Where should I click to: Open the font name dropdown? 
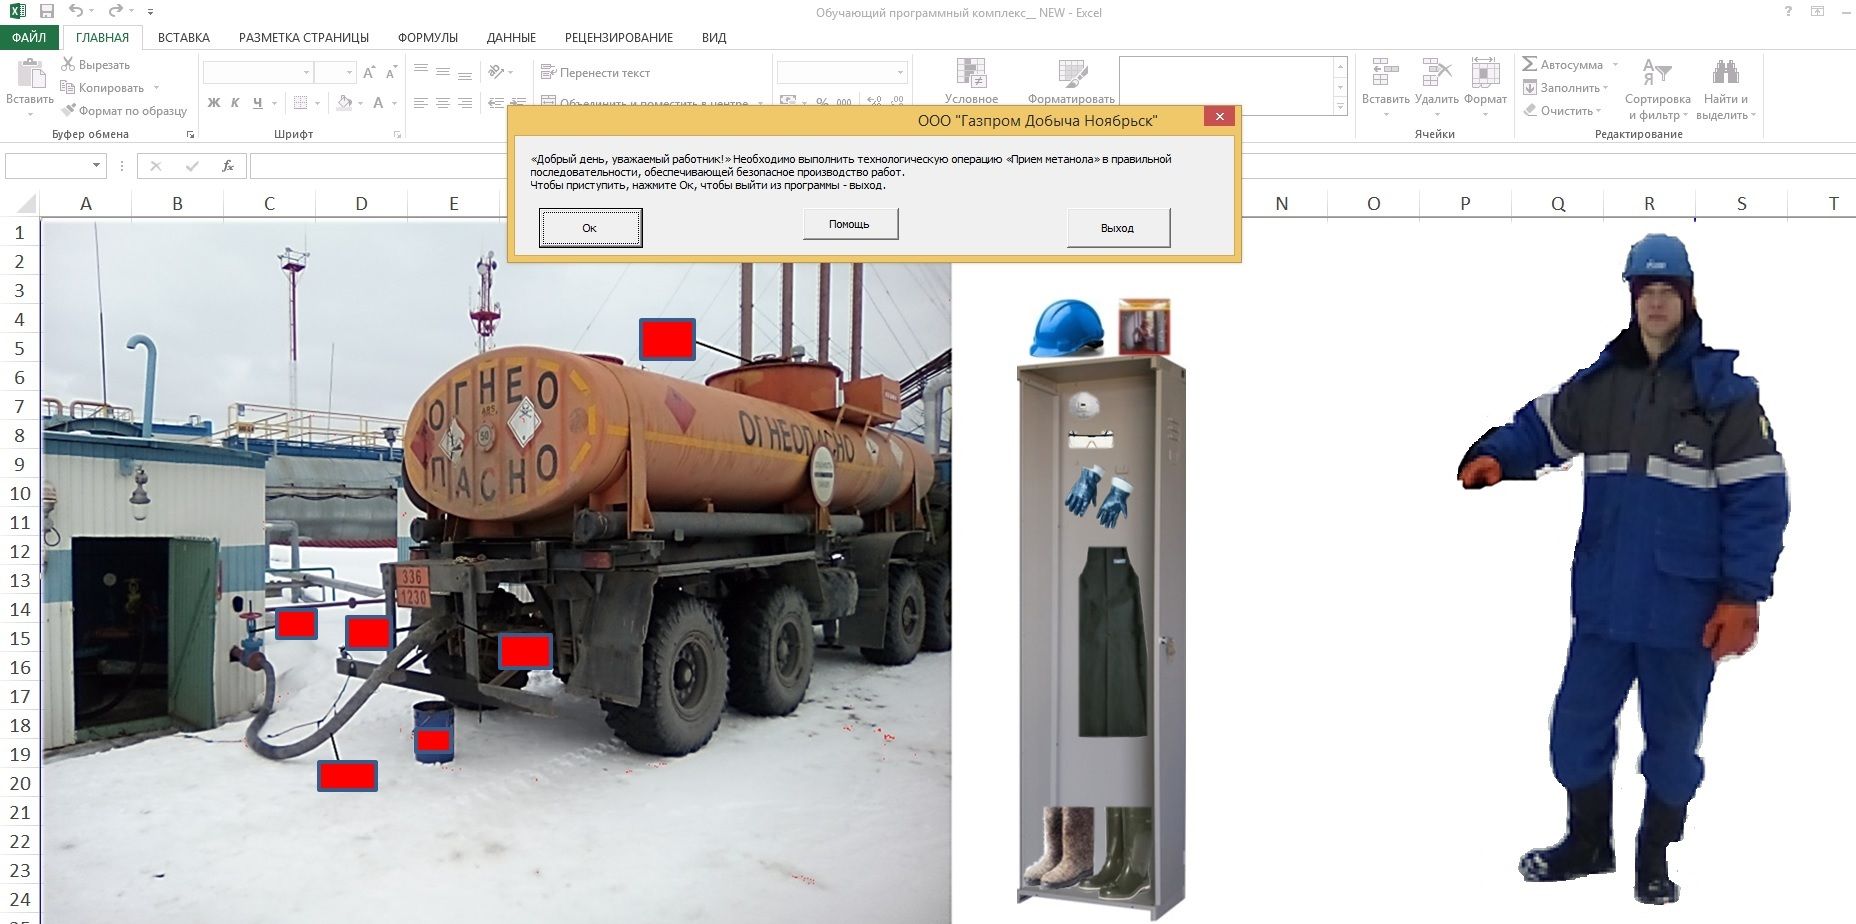coord(306,73)
